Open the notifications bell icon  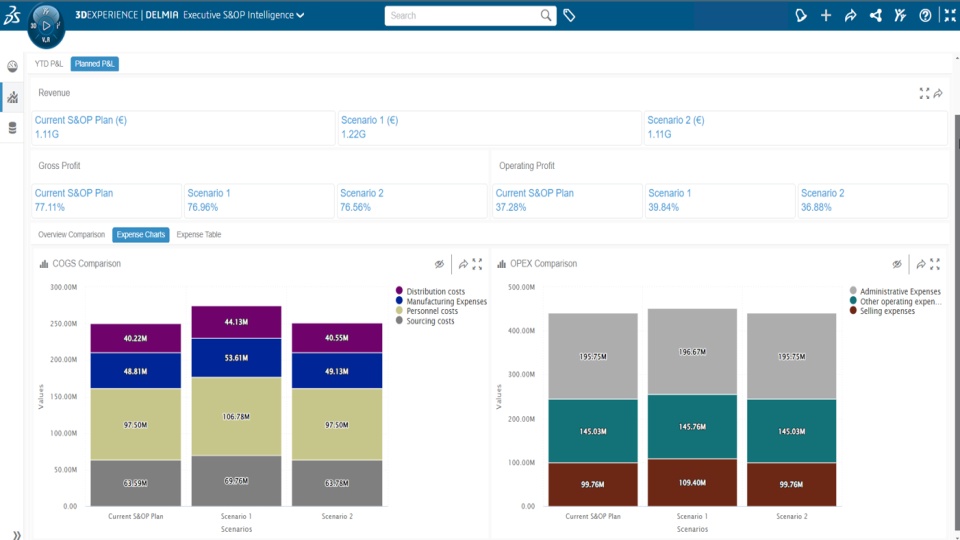click(x=801, y=15)
